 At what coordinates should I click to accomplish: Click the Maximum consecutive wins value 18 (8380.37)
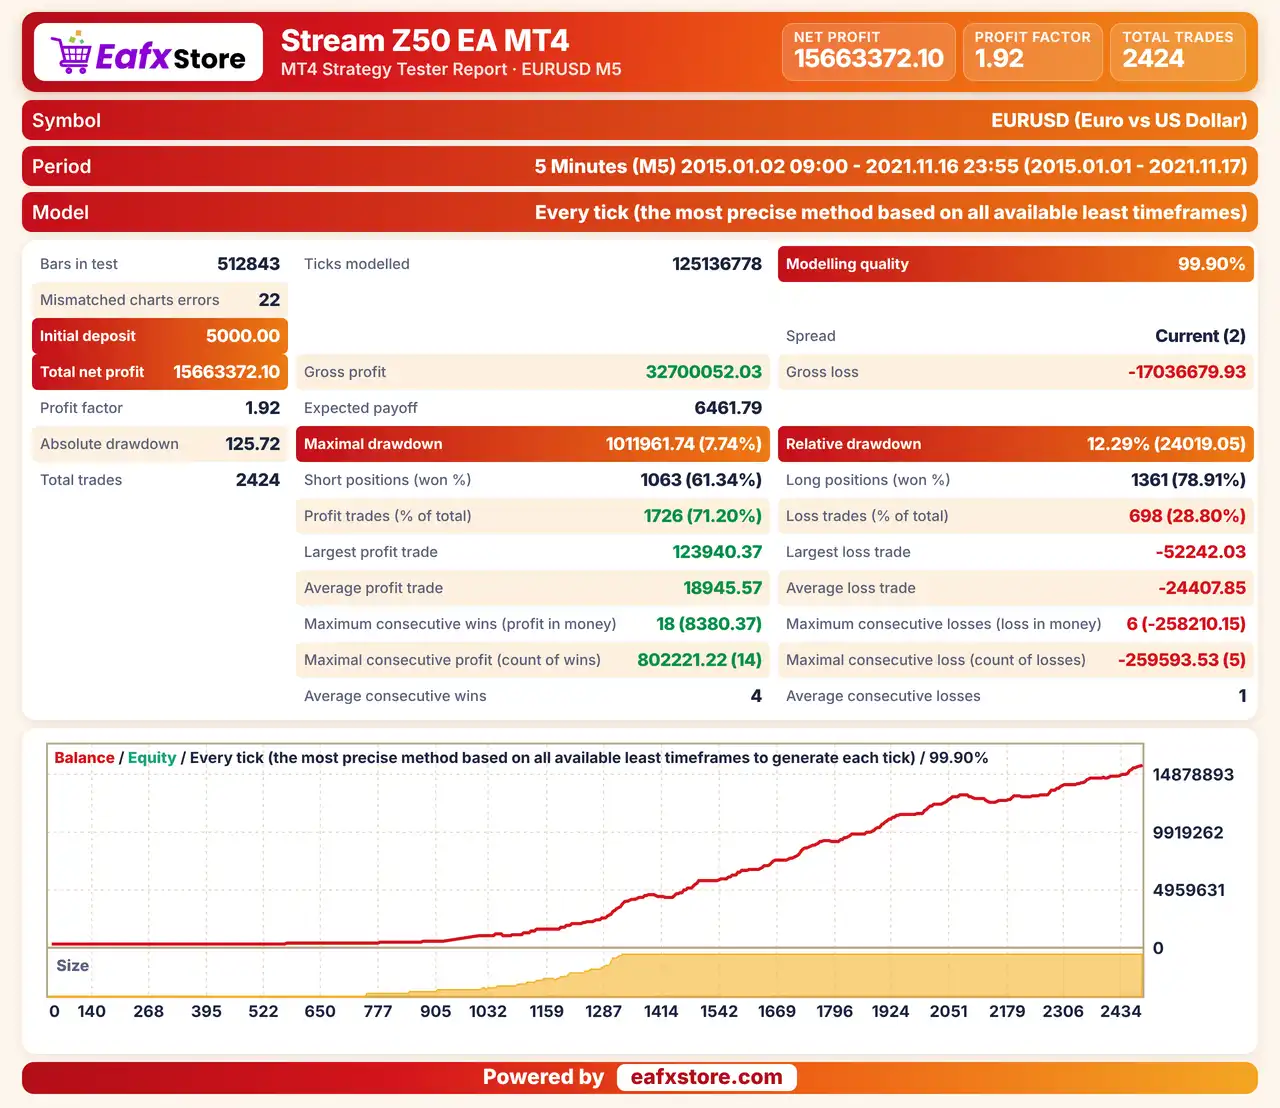[709, 624]
